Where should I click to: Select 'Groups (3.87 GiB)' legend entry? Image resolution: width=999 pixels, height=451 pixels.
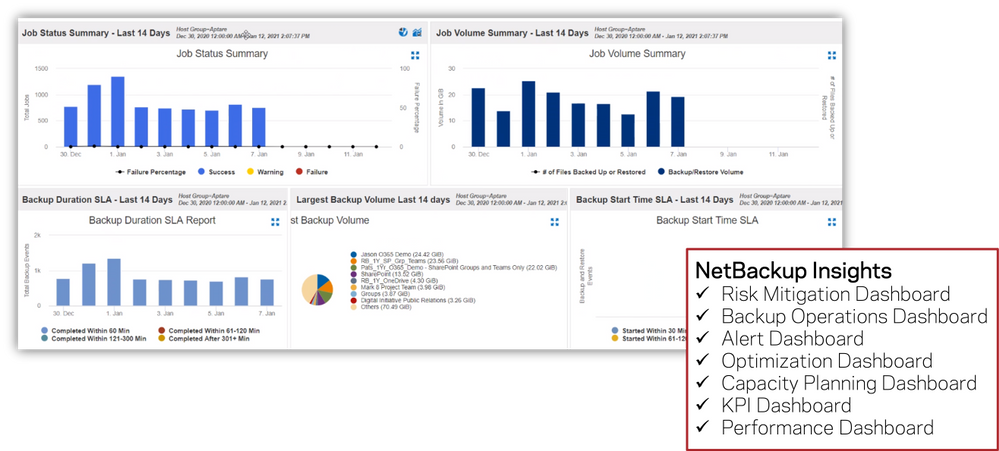coord(378,294)
